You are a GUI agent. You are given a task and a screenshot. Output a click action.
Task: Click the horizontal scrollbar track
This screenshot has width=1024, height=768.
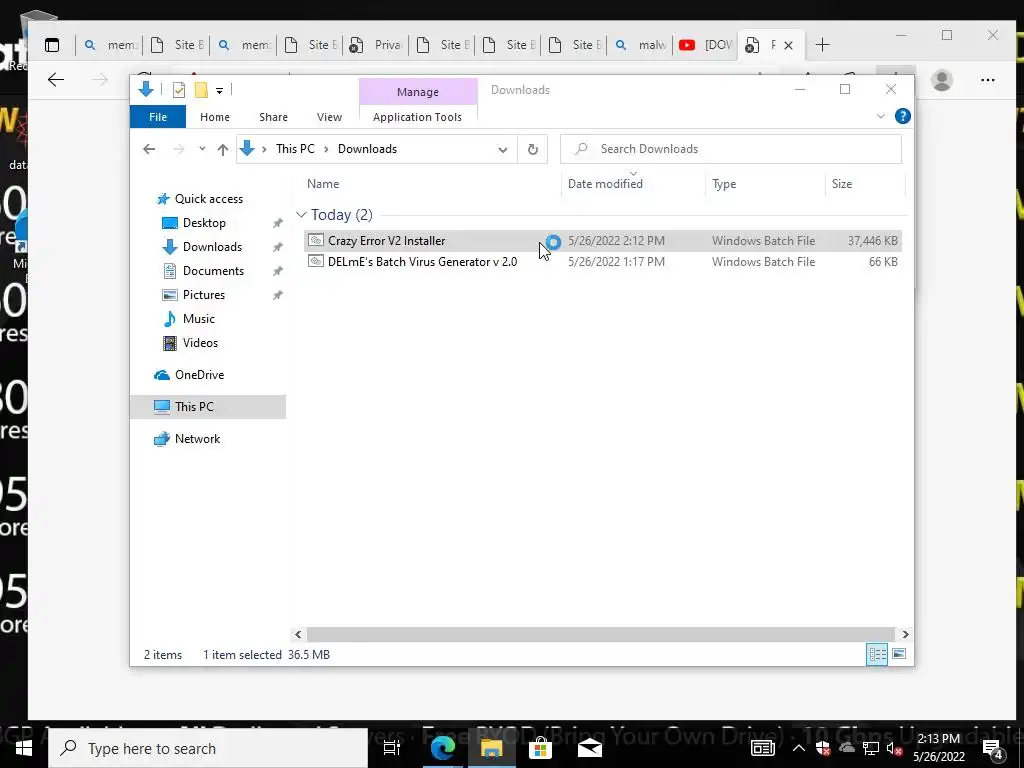[x=601, y=634]
